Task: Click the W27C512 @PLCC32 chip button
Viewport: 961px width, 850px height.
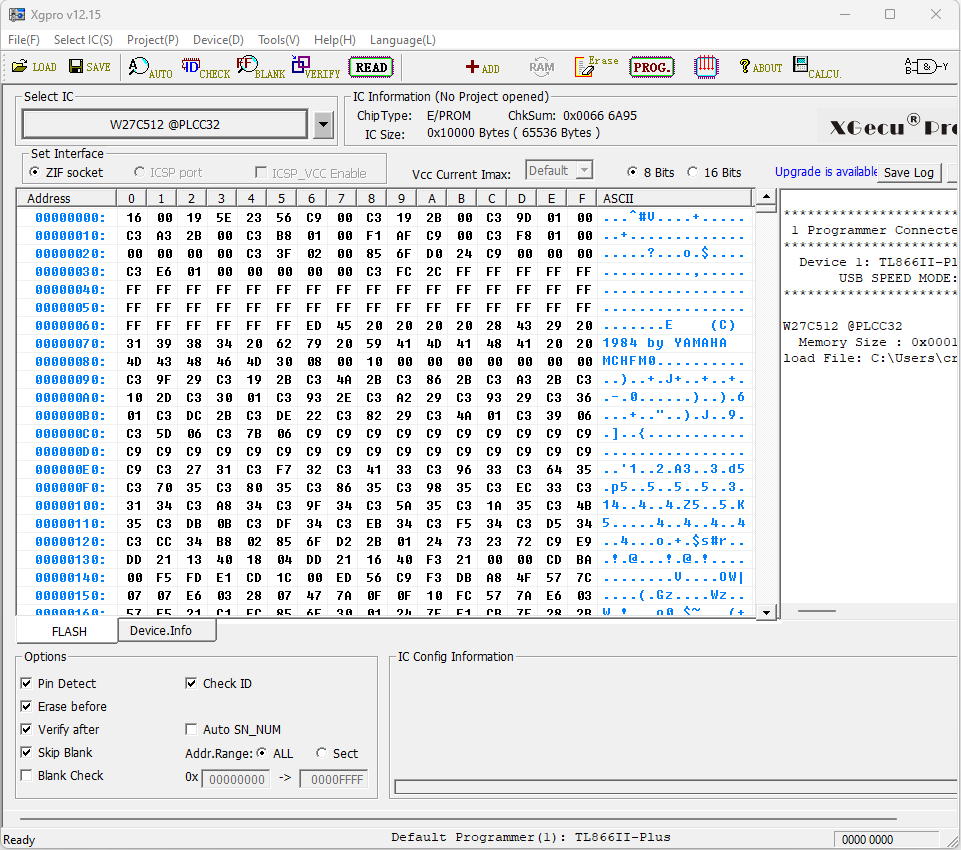Action: pos(165,125)
